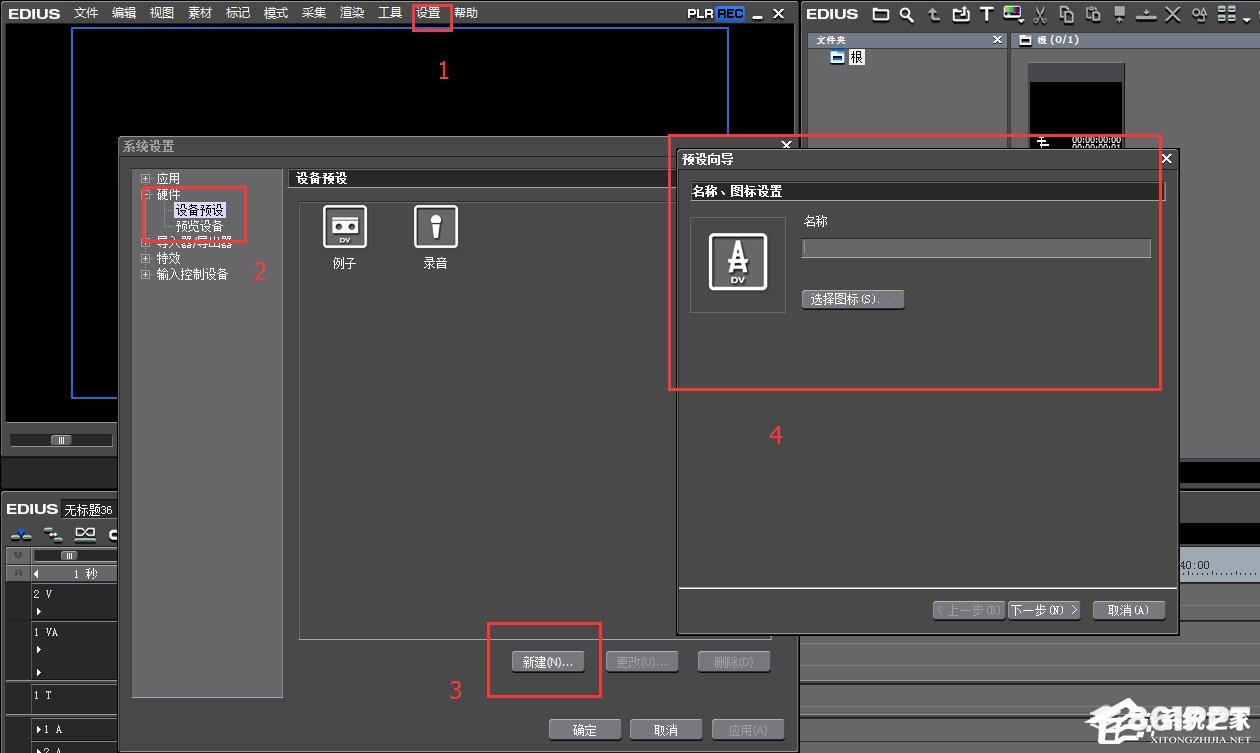Open the 帮助 menu
This screenshot has width=1260, height=753.
[466, 13]
